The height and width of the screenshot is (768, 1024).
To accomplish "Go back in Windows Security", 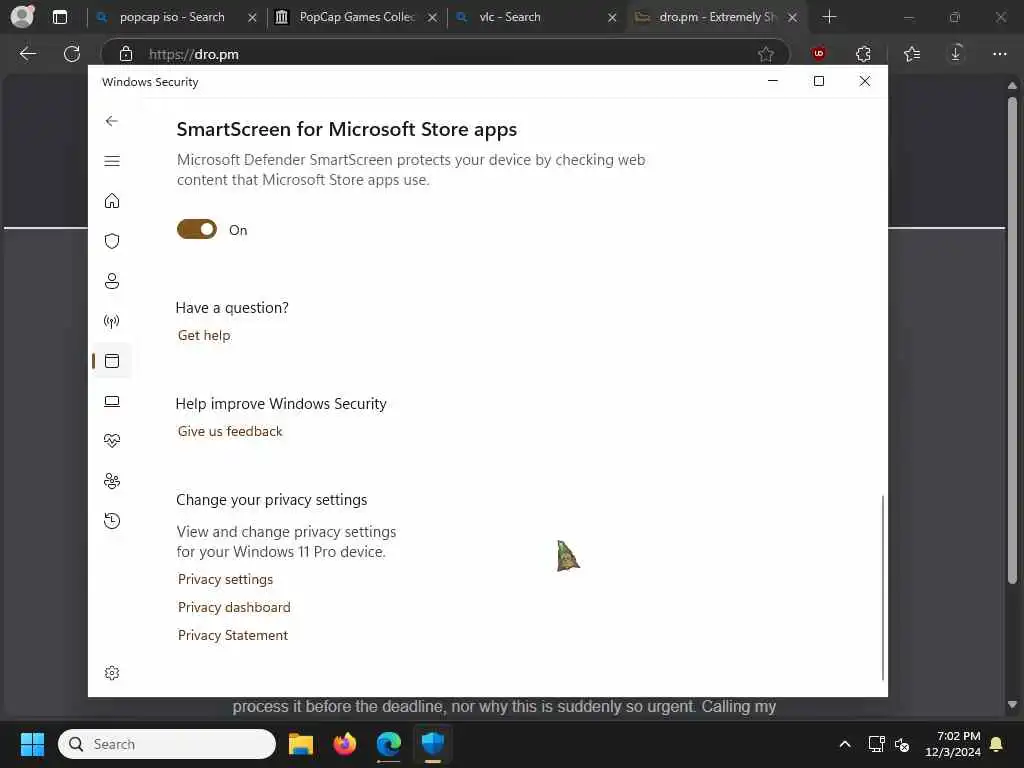I will 112,121.
